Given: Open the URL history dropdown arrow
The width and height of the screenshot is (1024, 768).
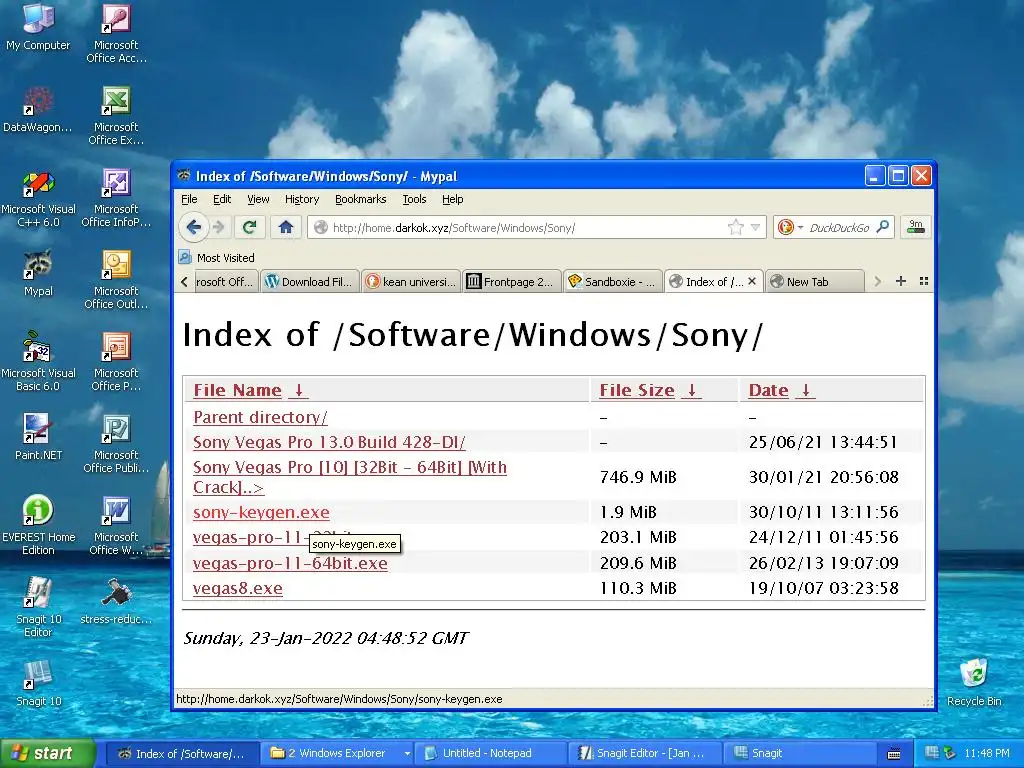Looking at the screenshot, I should click(756, 227).
